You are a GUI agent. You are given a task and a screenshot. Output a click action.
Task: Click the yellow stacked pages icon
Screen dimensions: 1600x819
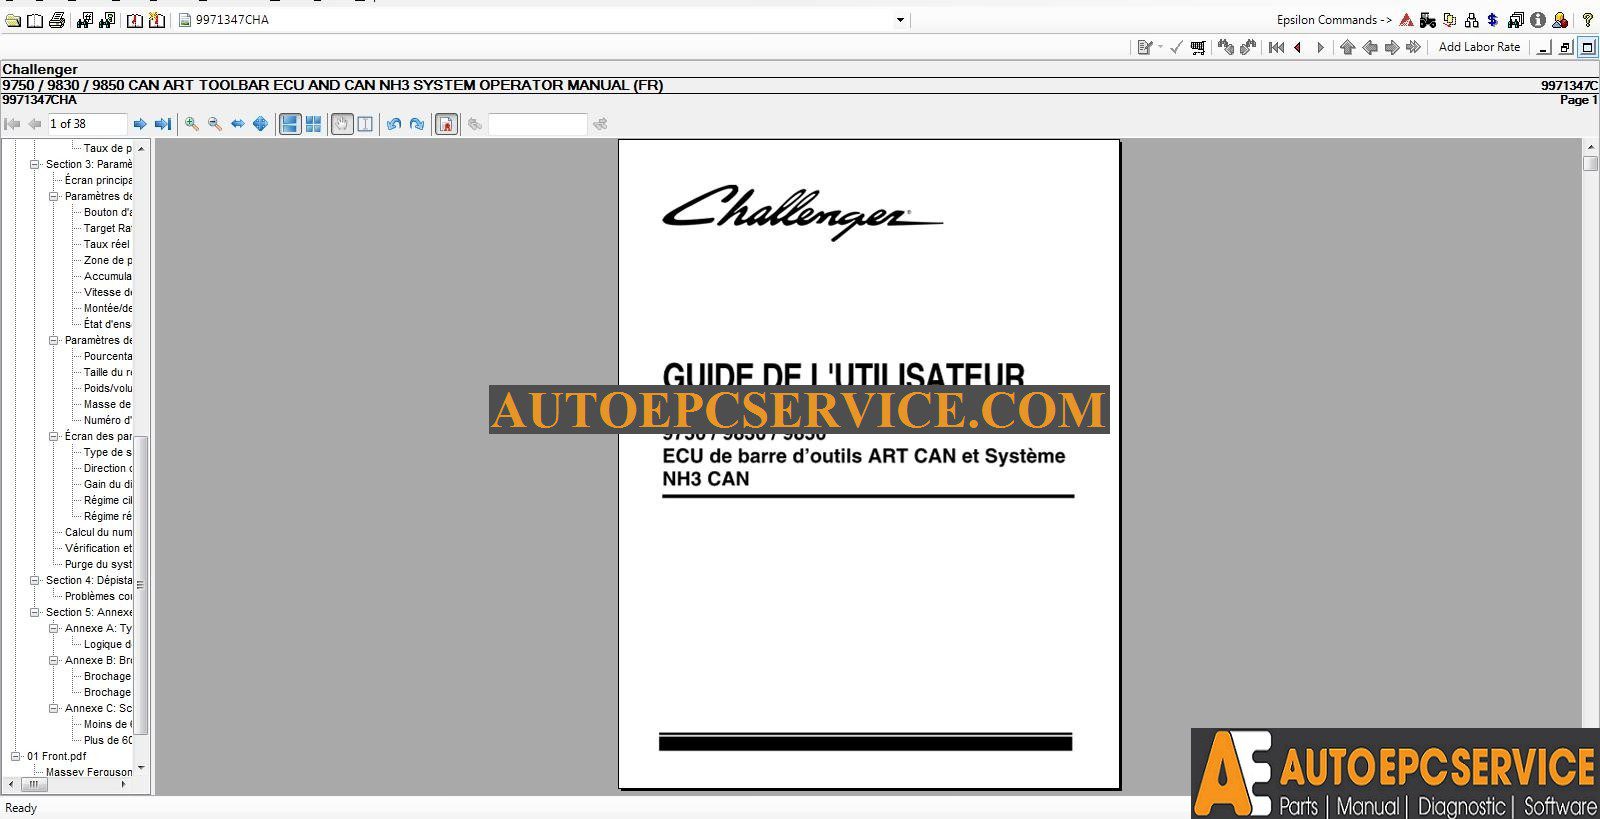pos(1450,20)
